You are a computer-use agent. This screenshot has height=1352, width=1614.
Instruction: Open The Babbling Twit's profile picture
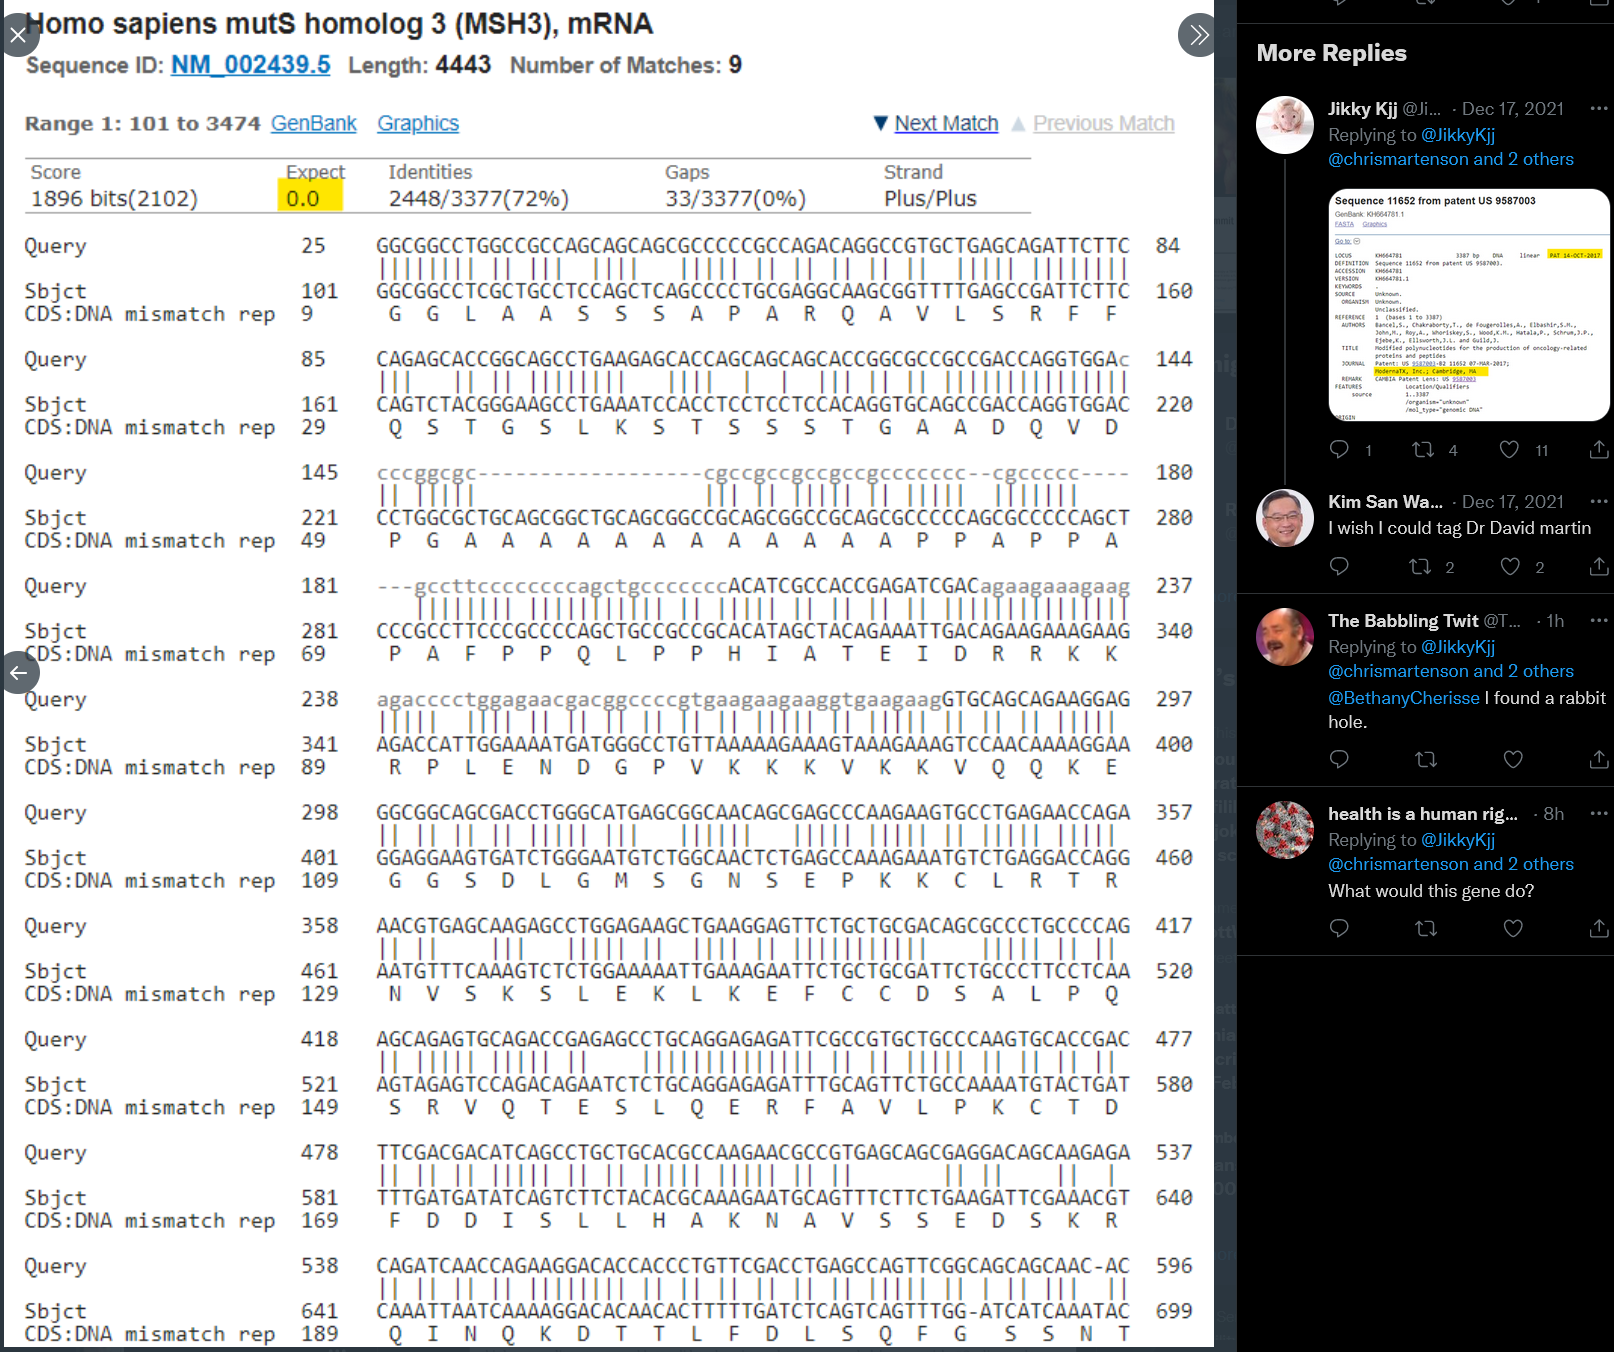(1285, 637)
